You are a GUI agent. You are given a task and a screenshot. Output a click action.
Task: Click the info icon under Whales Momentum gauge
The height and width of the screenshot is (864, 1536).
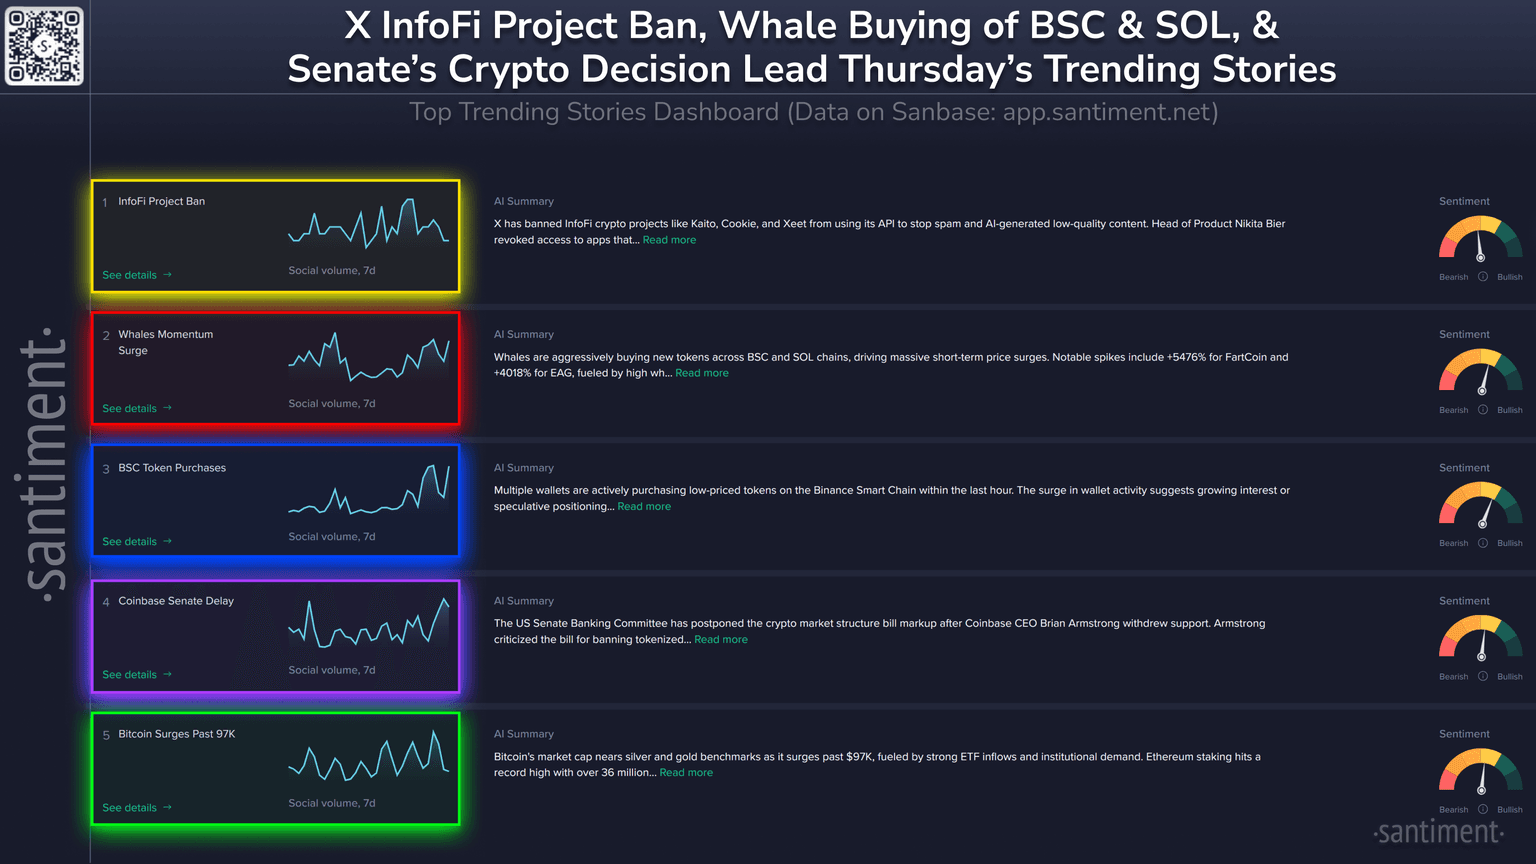[1483, 410]
